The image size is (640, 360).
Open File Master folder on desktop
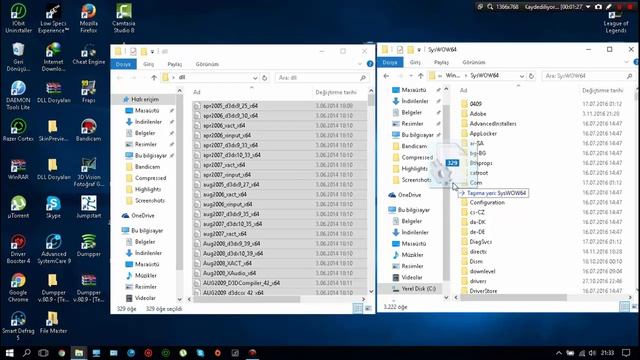click(x=53, y=322)
